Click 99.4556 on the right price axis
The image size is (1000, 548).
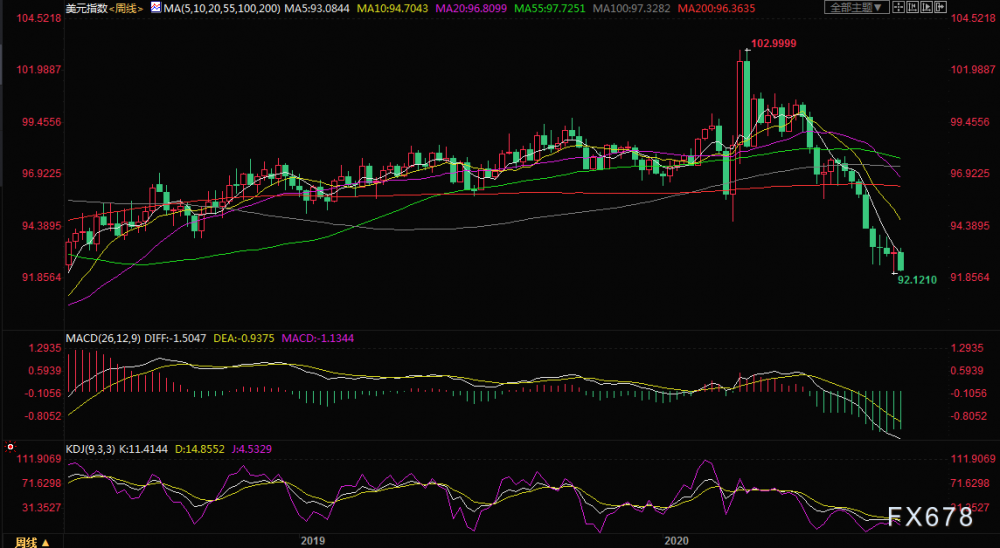[969, 122]
